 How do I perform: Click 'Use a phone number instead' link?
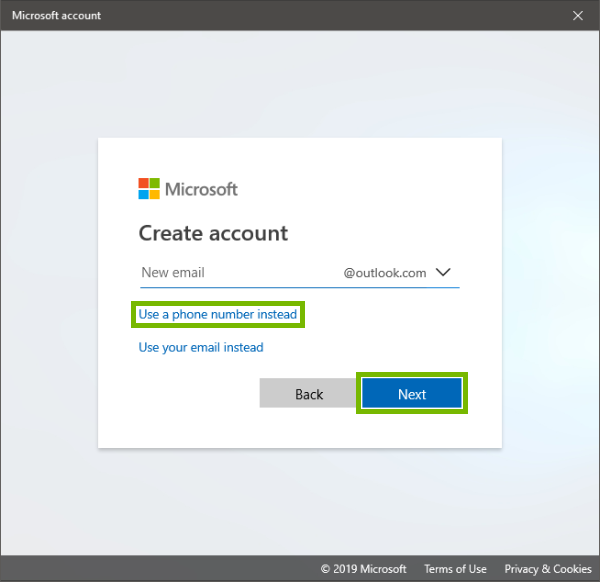point(217,315)
